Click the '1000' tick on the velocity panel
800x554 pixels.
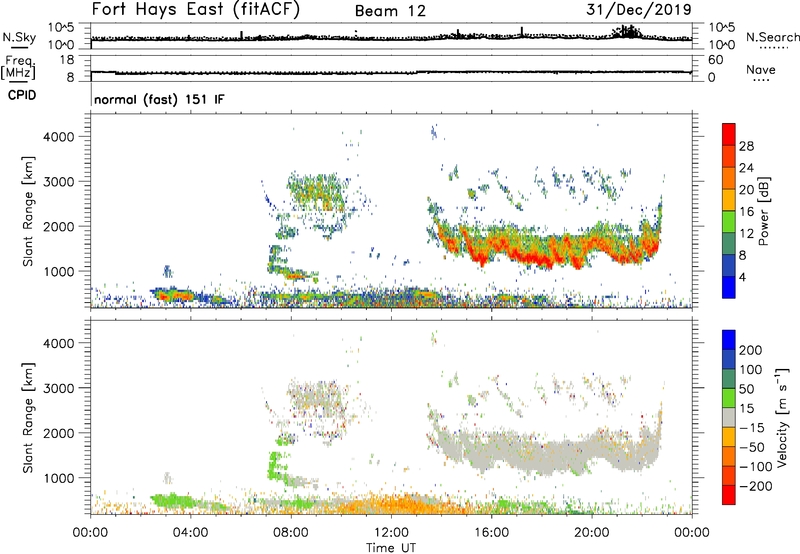tap(59, 478)
